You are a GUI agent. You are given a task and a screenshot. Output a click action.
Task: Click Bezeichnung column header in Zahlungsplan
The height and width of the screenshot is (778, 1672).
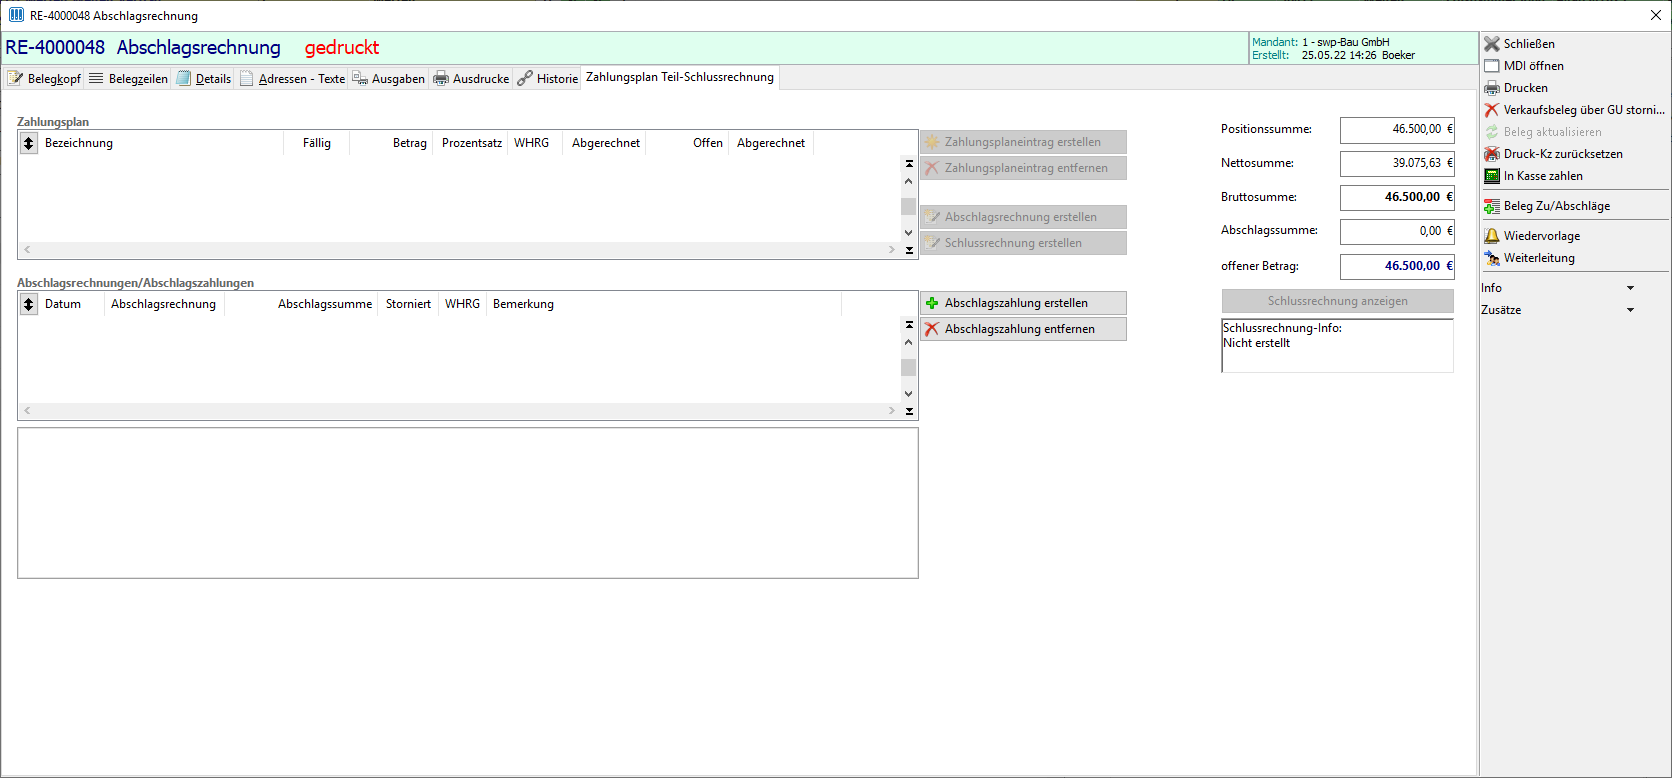(161, 143)
